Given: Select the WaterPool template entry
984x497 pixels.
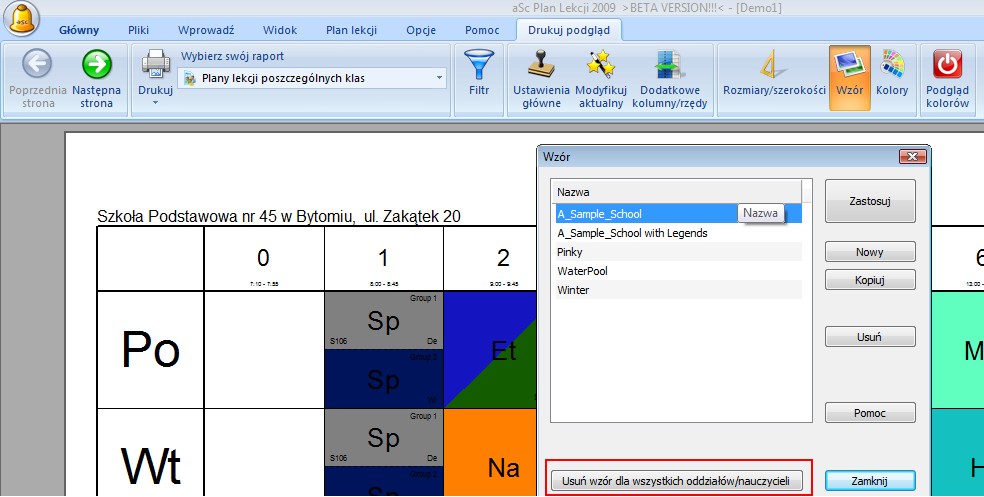Looking at the screenshot, I should [x=582, y=271].
